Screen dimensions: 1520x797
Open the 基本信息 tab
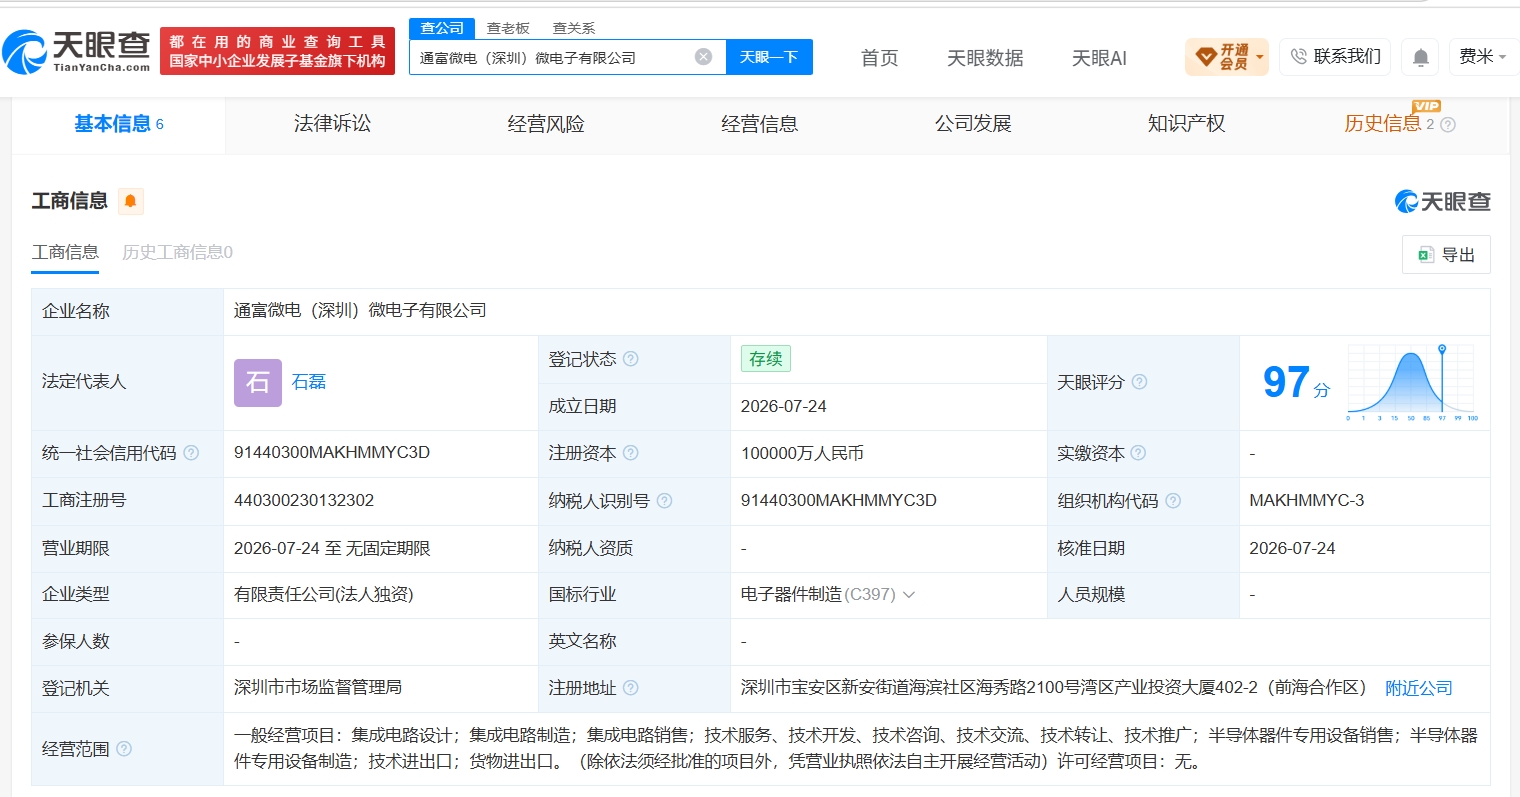point(119,124)
